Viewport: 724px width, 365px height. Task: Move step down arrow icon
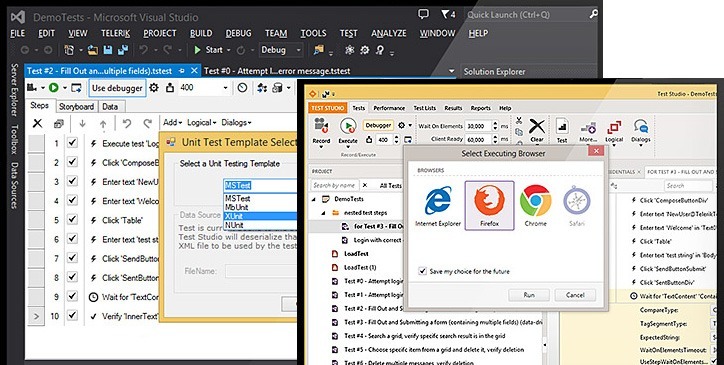point(82,123)
